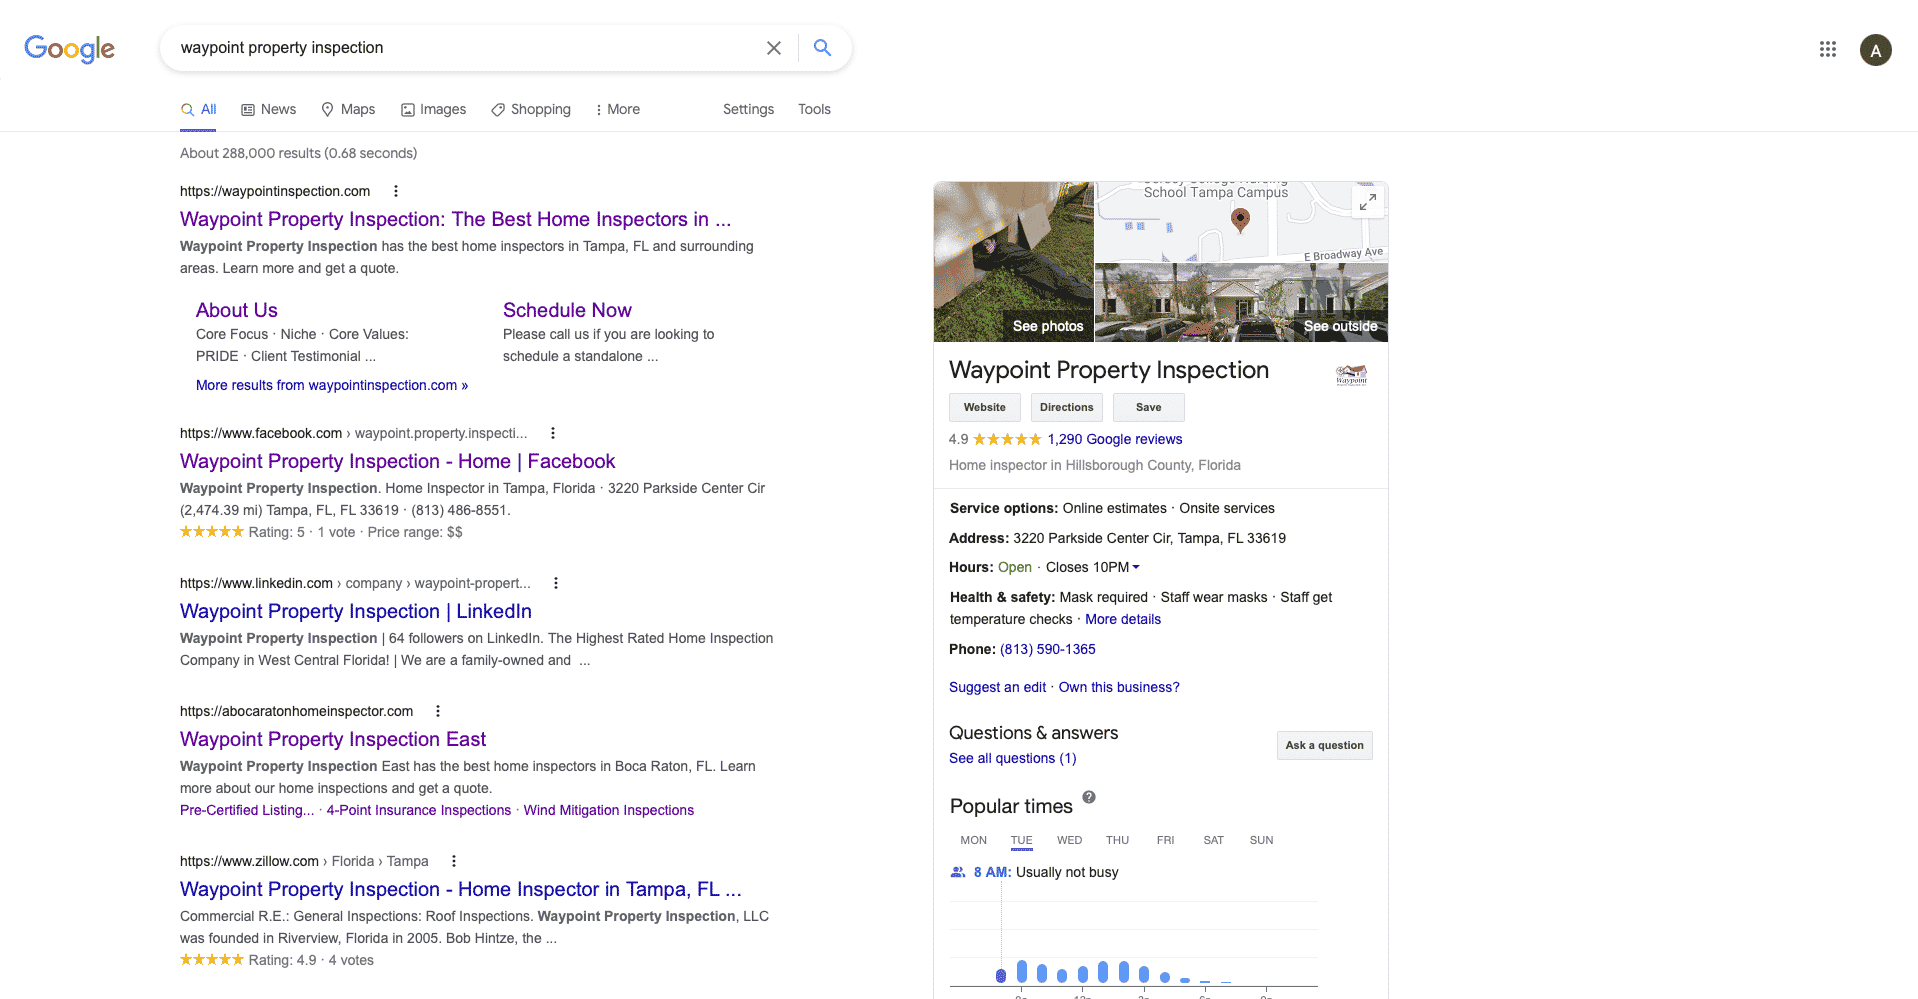Open options menu for Zillow result
Screen dimensions: 1918x999
pos(454,861)
